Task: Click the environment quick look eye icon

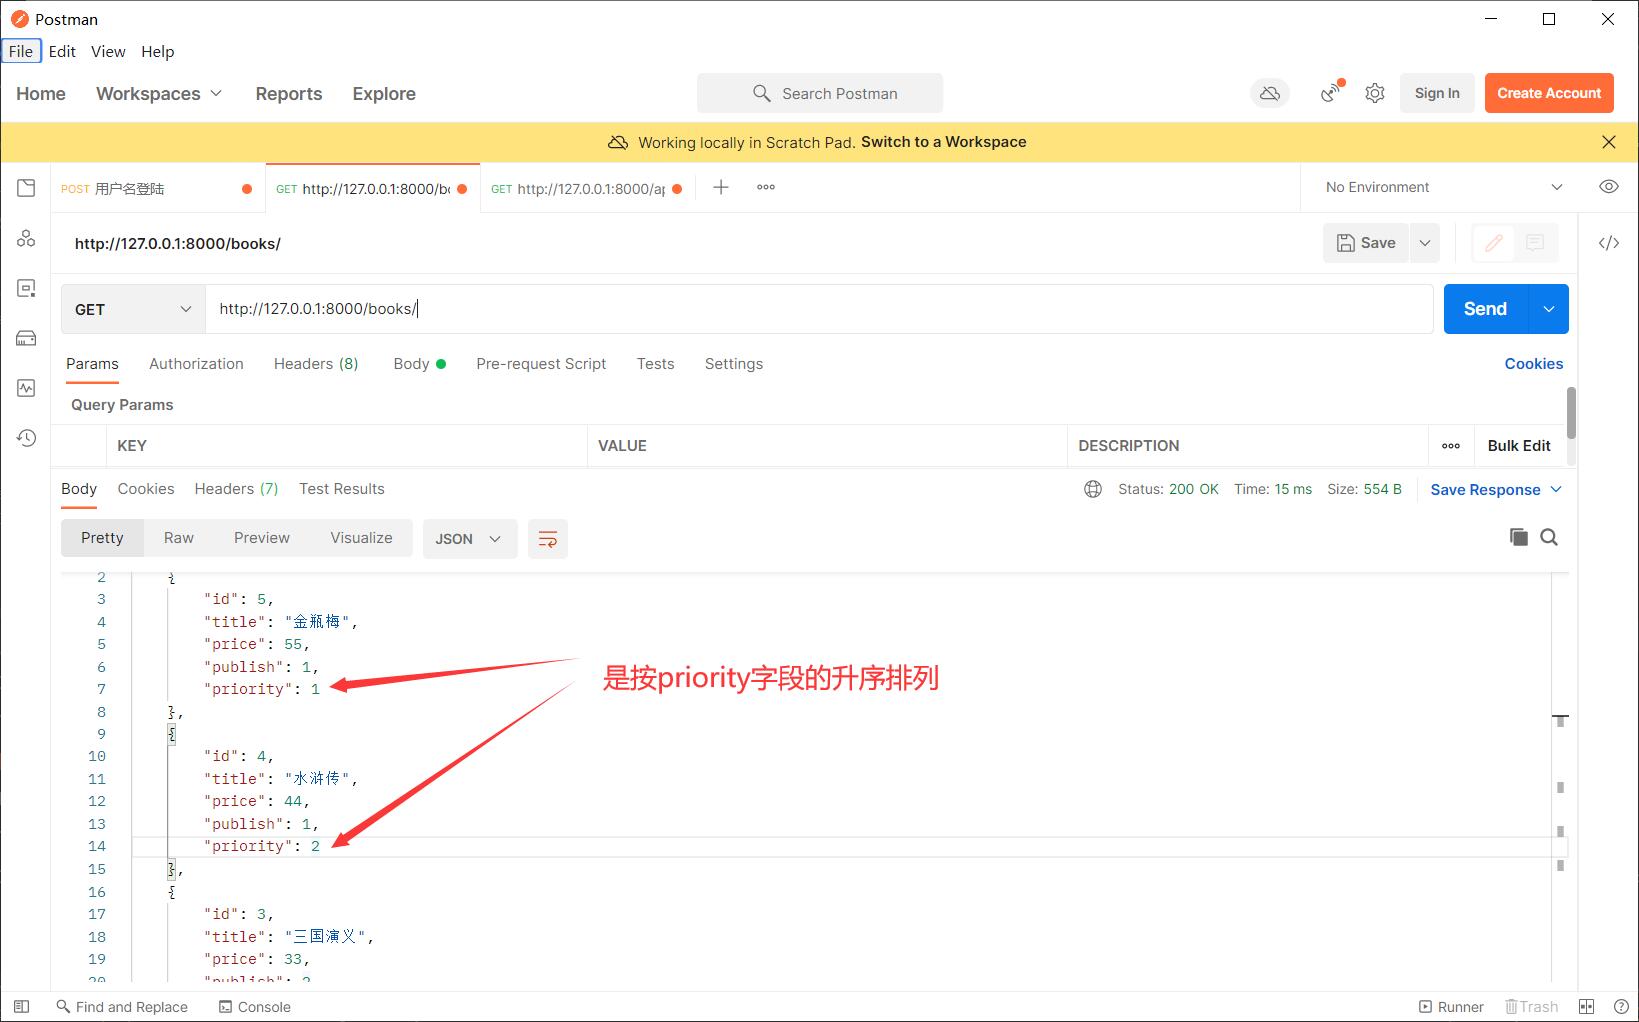Action: [1608, 187]
